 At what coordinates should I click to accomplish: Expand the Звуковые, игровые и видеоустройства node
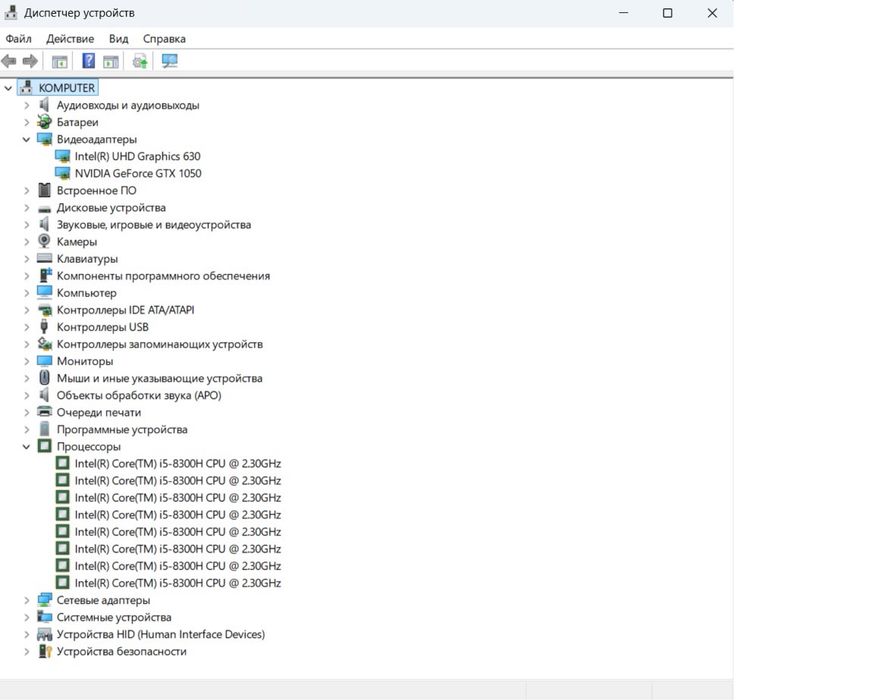(26, 225)
